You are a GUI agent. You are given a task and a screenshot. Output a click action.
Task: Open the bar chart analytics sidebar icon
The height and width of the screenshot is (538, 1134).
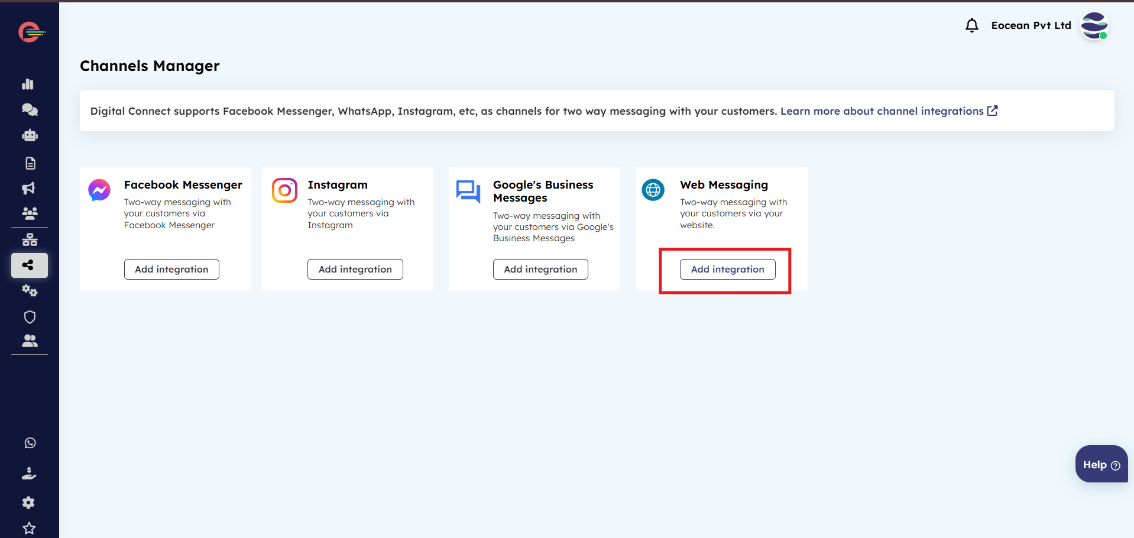(x=29, y=84)
